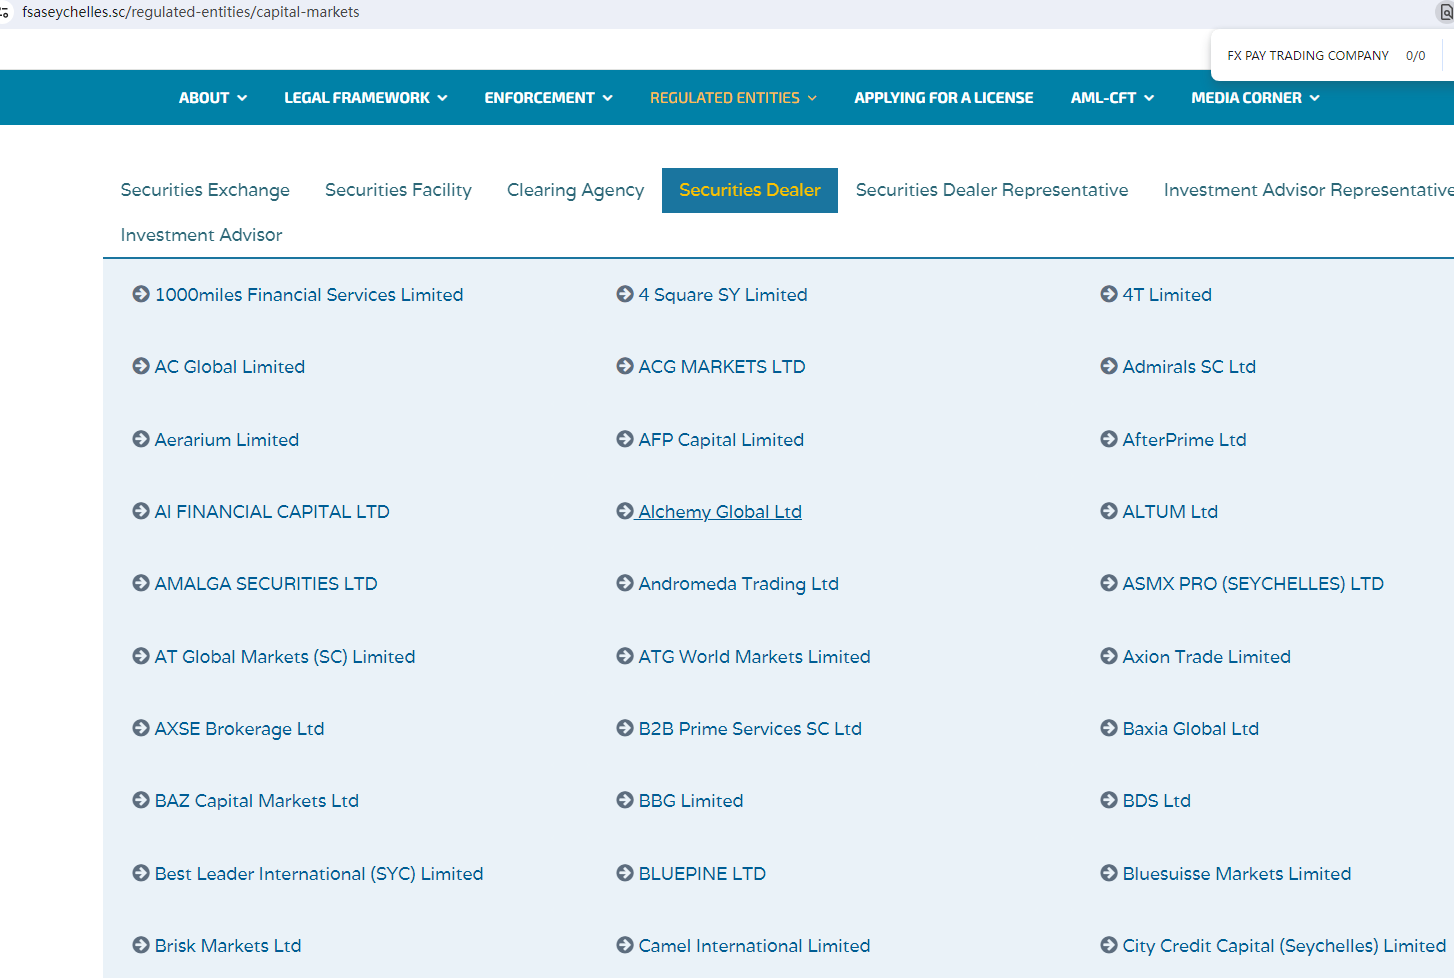Click the arrow icon beside Baxia Global Ltd
Screen dimensions: 1454x978
click(x=1109, y=728)
